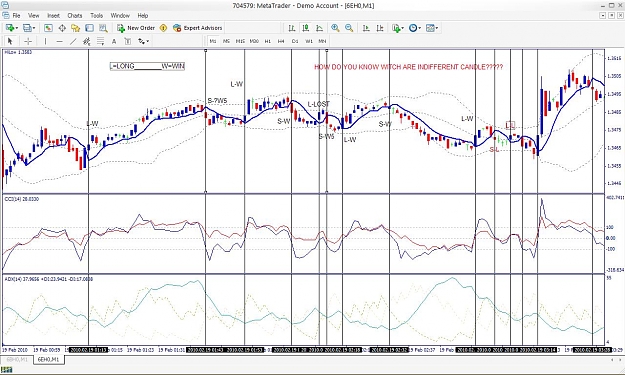
Task: Select the red 'HOW DO YOU KNOW' text
Action: [409, 67]
